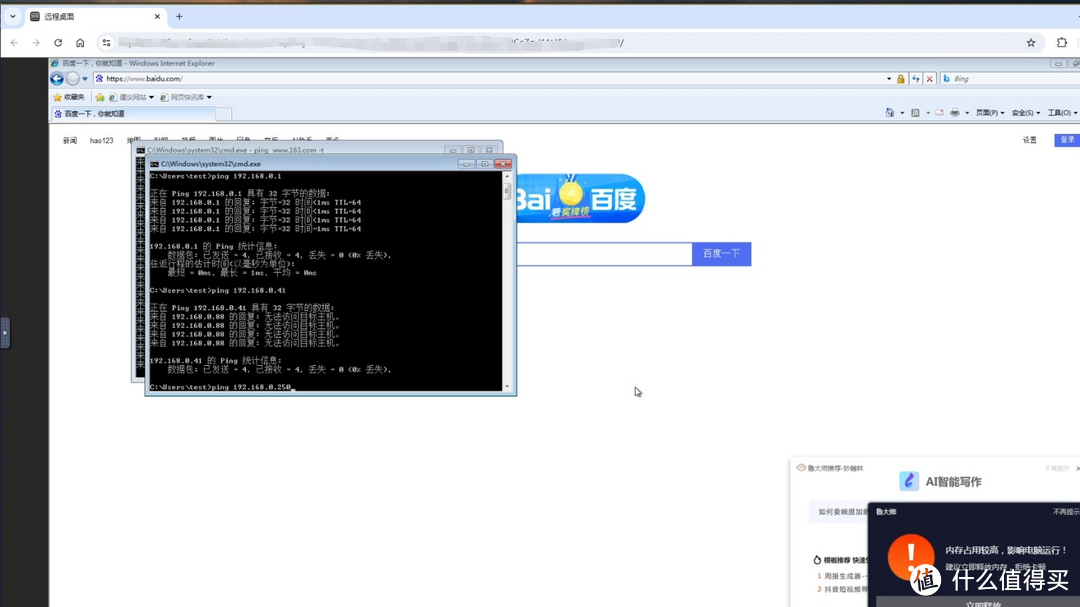Click the IE security lock icon
The width and height of the screenshot is (1080, 607).
tap(901, 79)
